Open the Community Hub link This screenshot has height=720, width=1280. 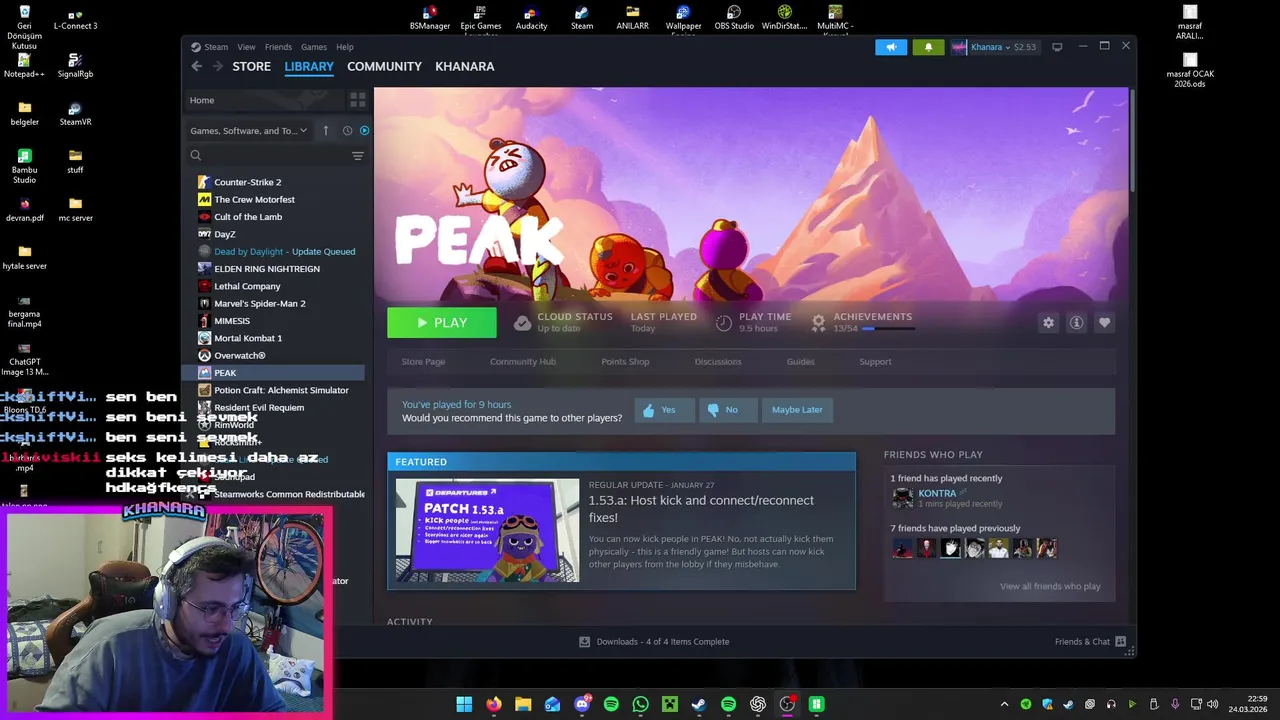[523, 362]
